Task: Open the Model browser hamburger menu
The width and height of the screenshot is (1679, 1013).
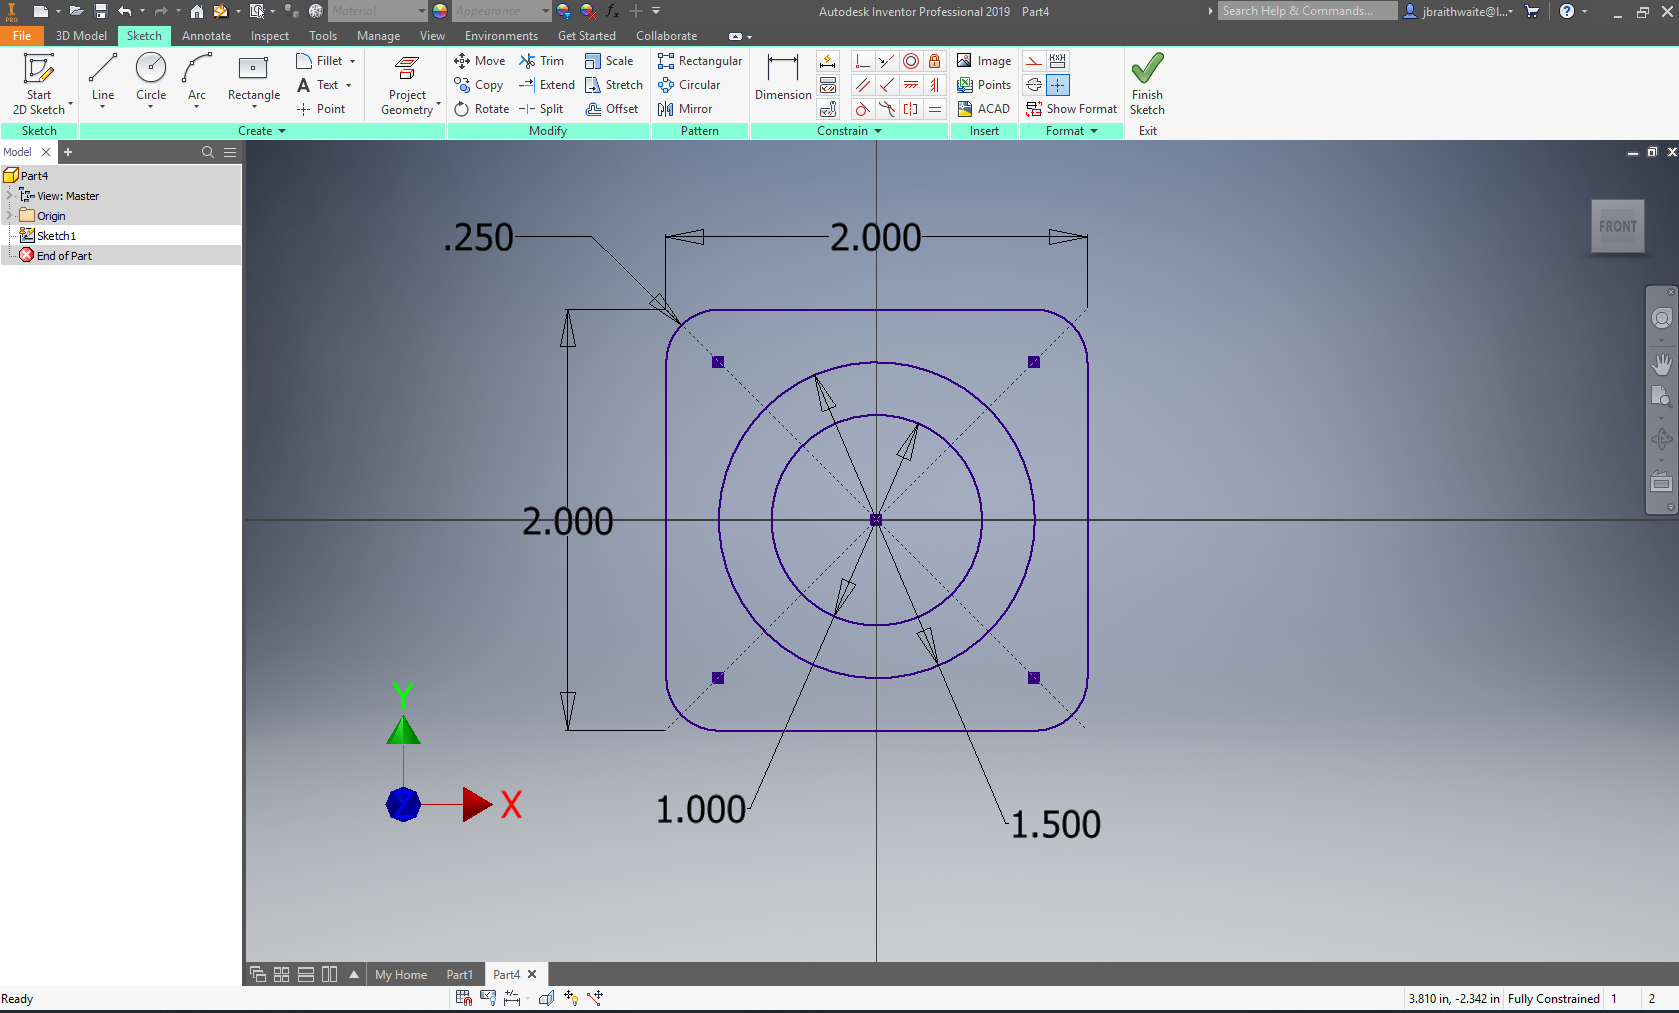Action: point(230,152)
